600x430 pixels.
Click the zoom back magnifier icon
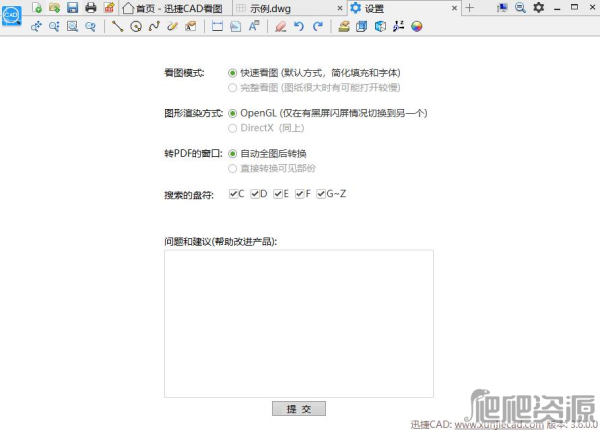[x=90, y=26]
